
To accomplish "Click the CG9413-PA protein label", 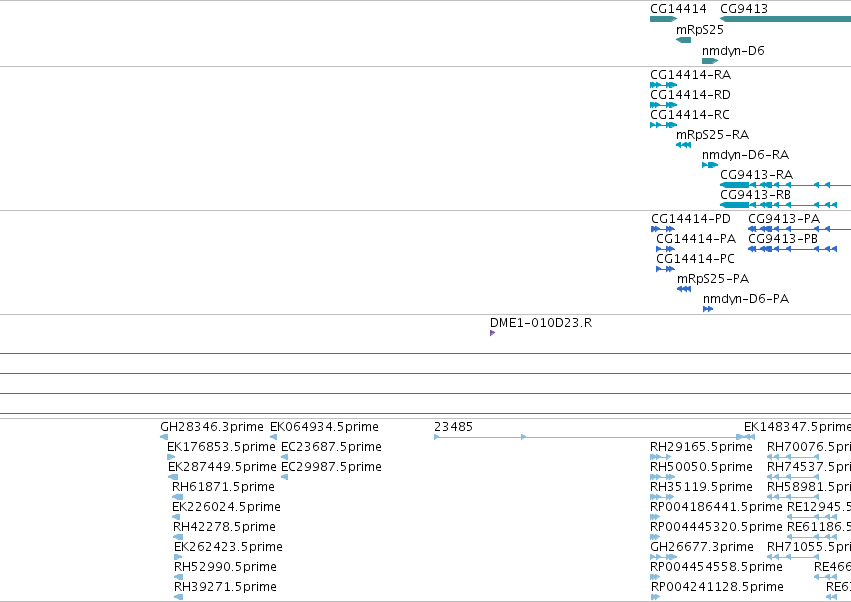I will click(x=784, y=219).
